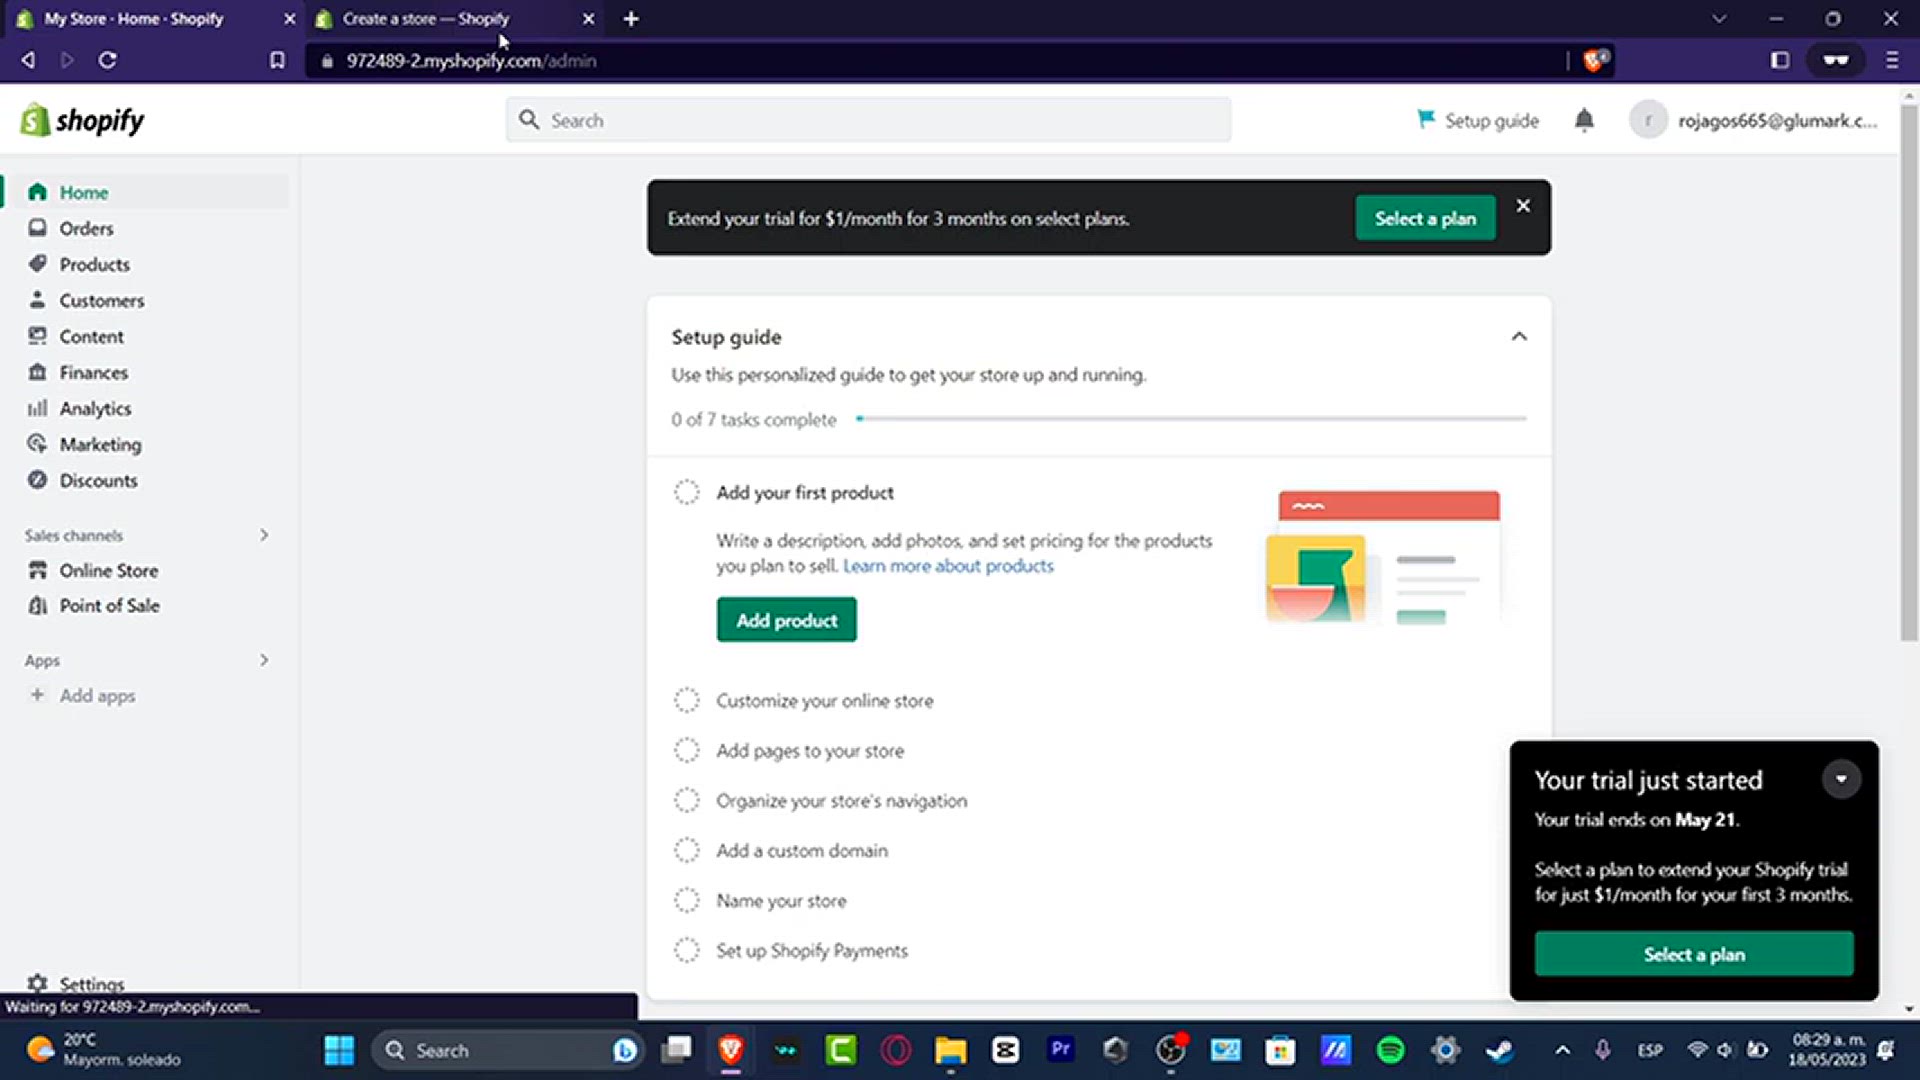Image resolution: width=1920 pixels, height=1080 pixels.
Task: Open the browser tab list dropdown arrow
Action: (1719, 18)
